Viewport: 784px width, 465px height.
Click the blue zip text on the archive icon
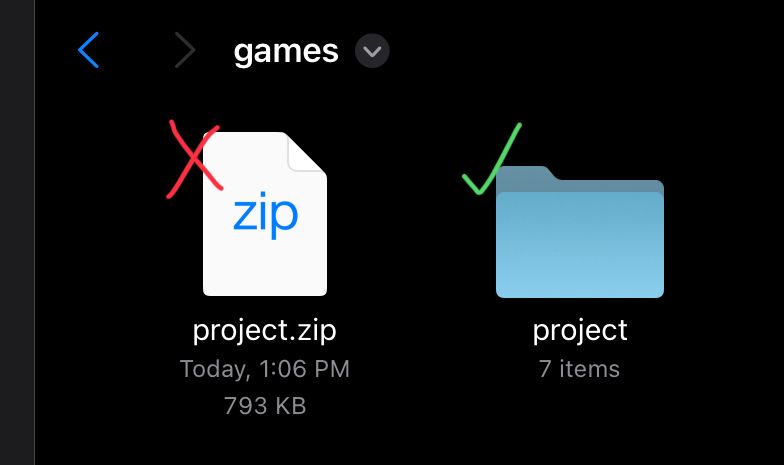coord(265,212)
